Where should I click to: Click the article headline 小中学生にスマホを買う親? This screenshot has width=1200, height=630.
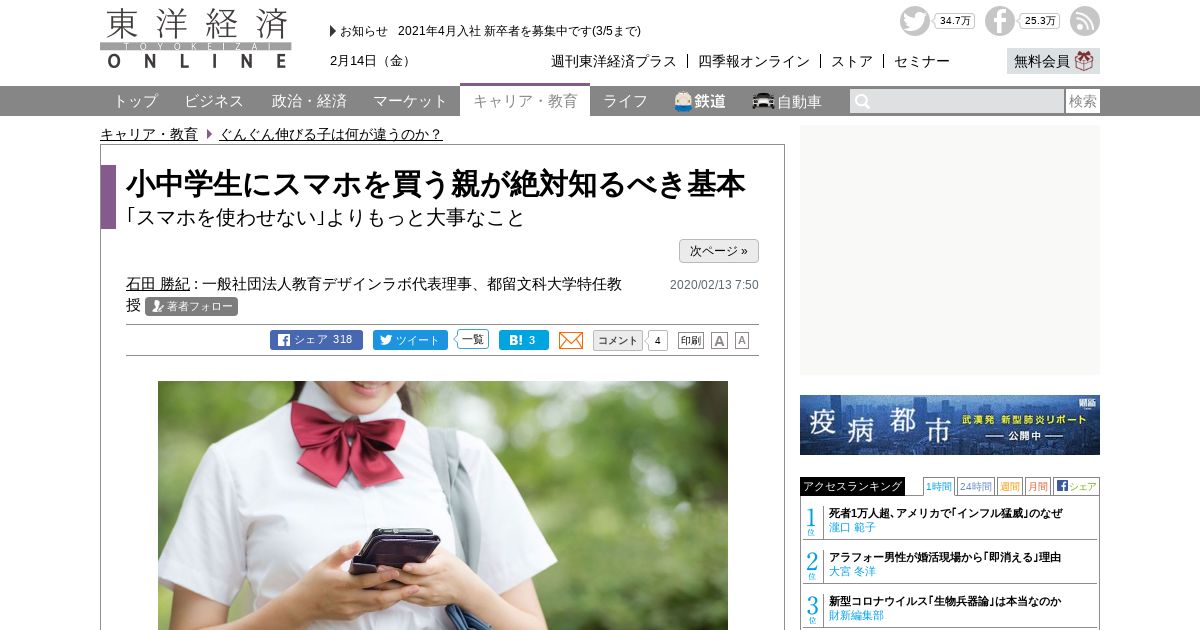point(436,184)
